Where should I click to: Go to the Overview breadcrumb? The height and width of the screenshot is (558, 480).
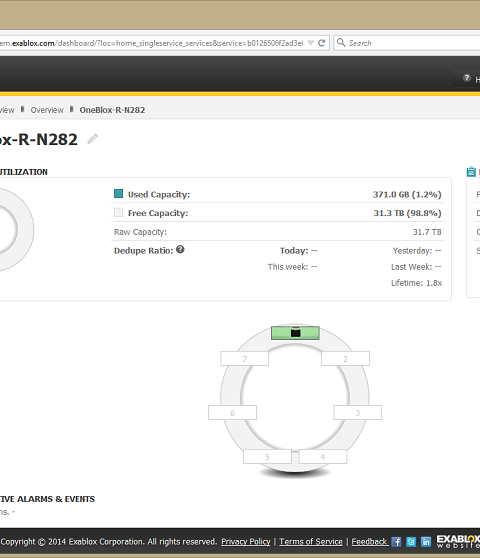[47, 110]
